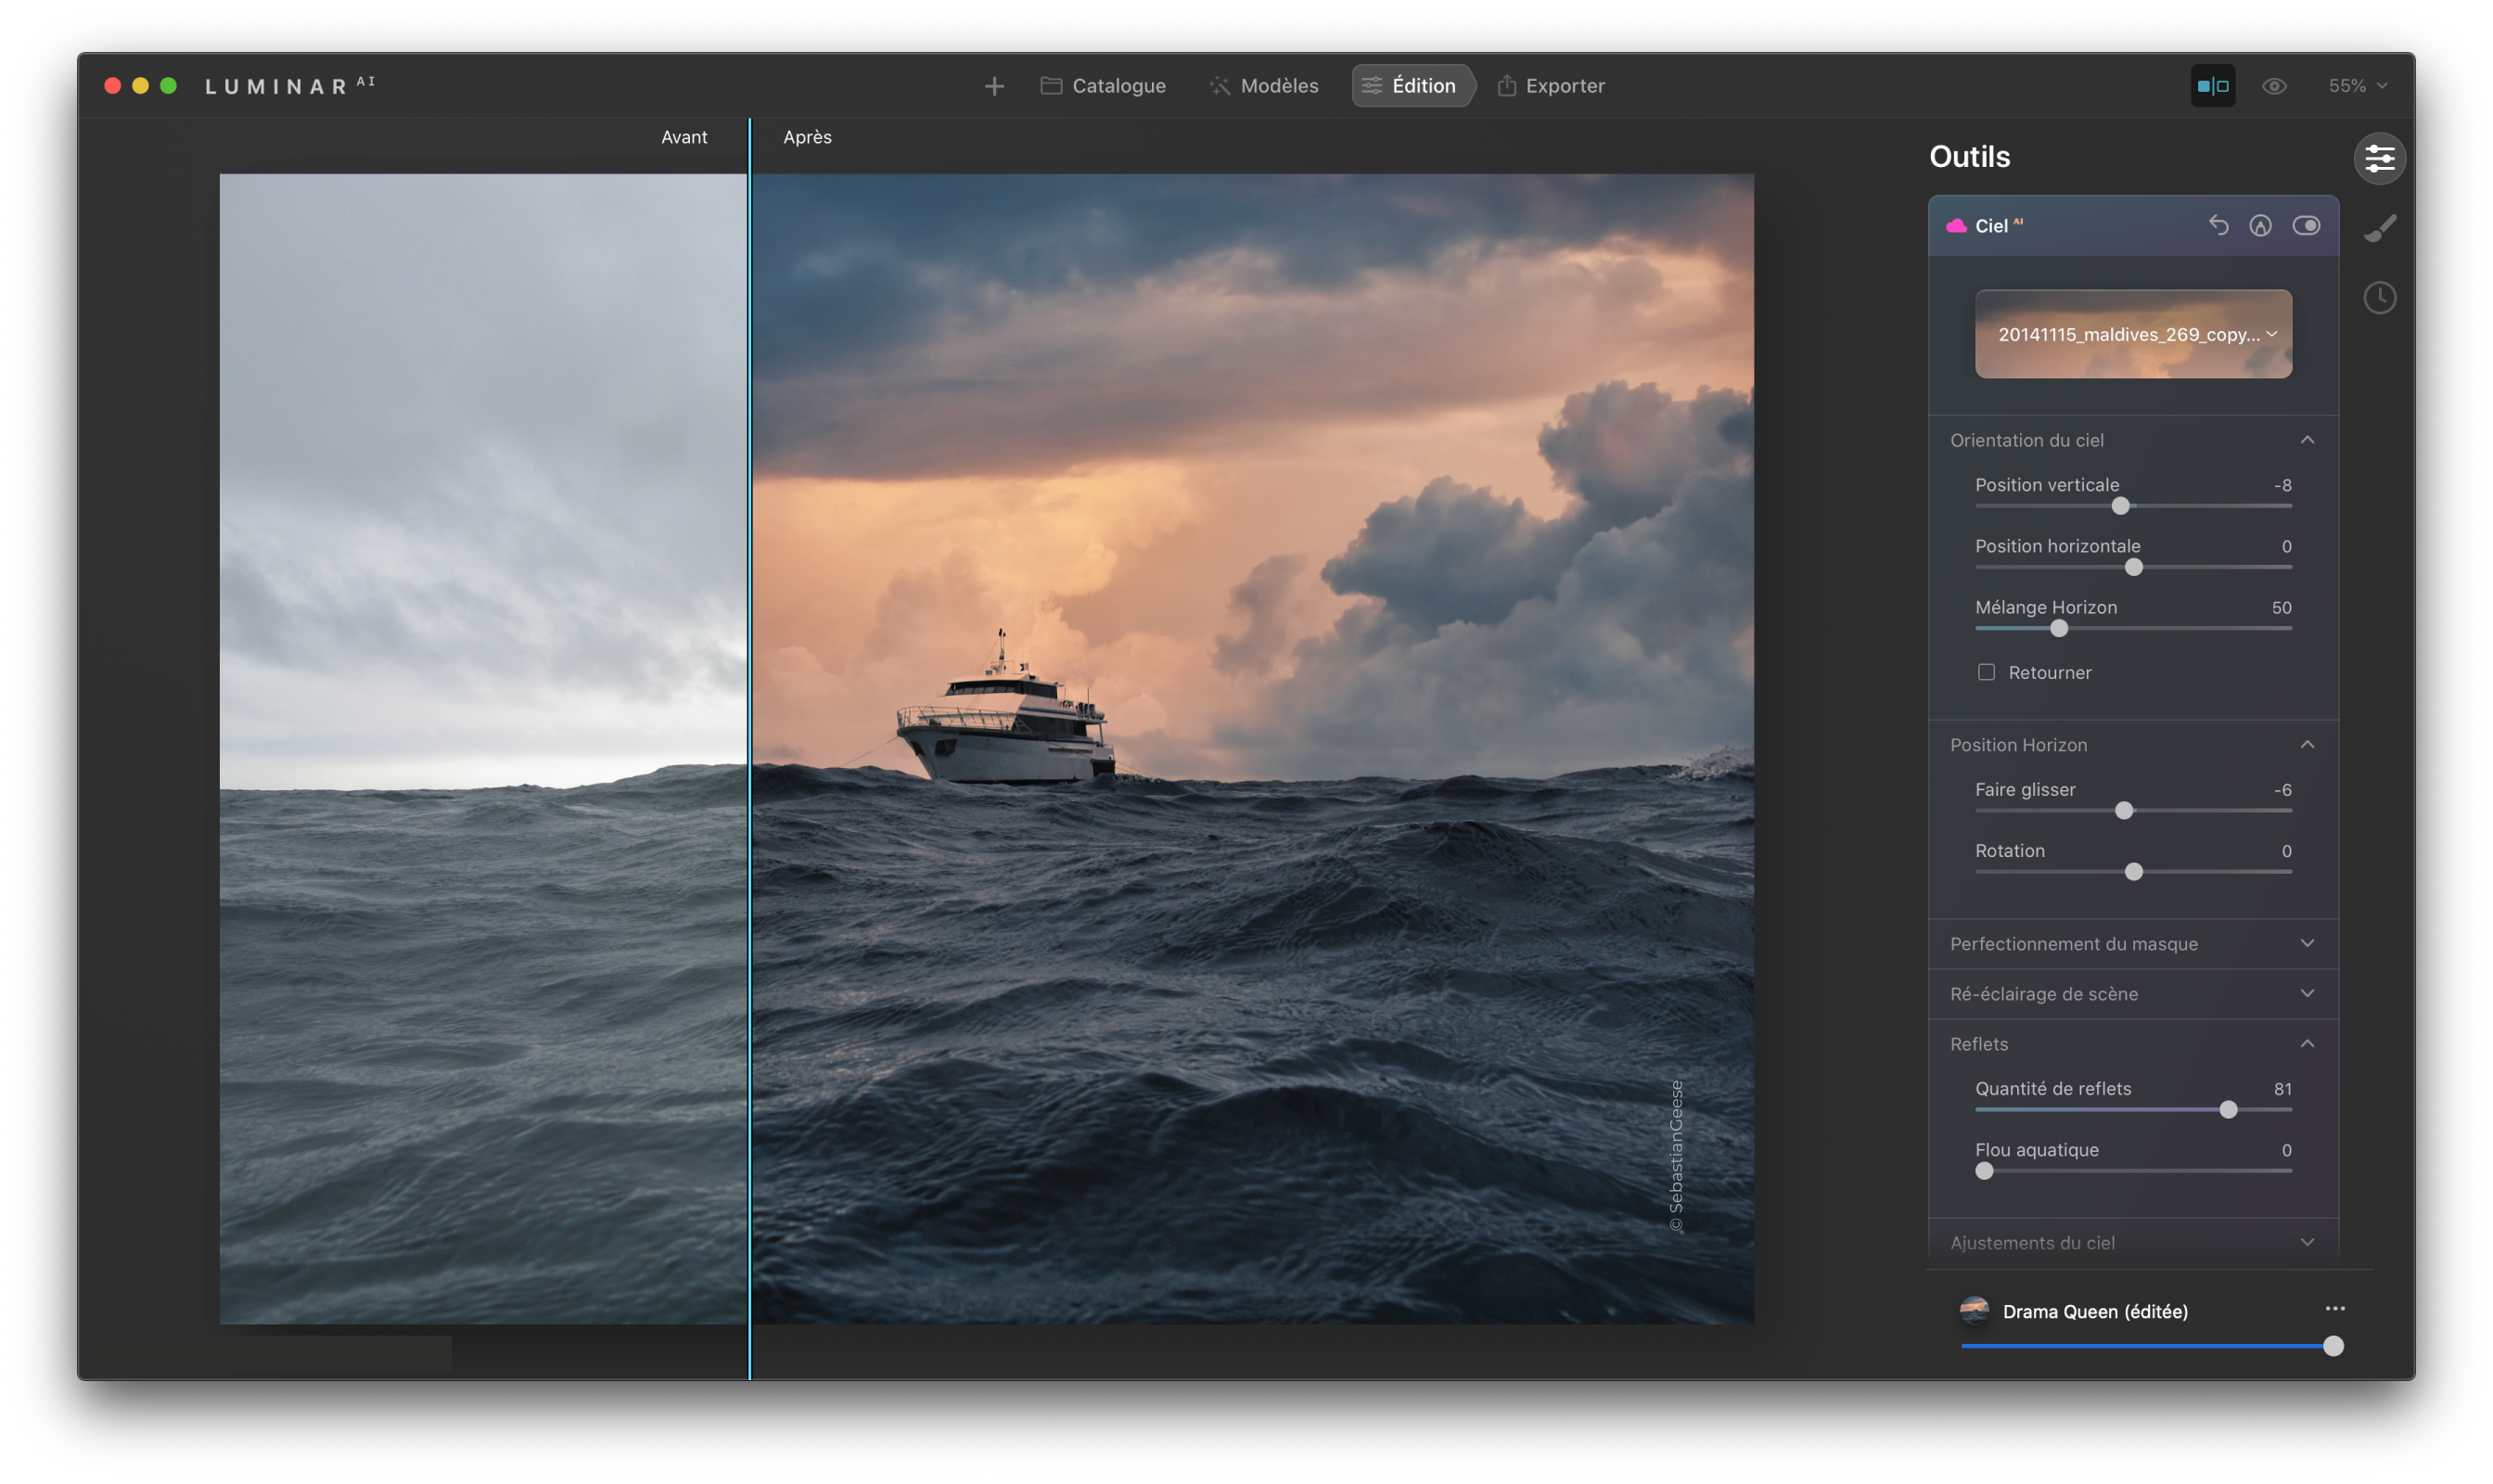Toggle the before/after compare view icon

click(x=2212, y=86)
